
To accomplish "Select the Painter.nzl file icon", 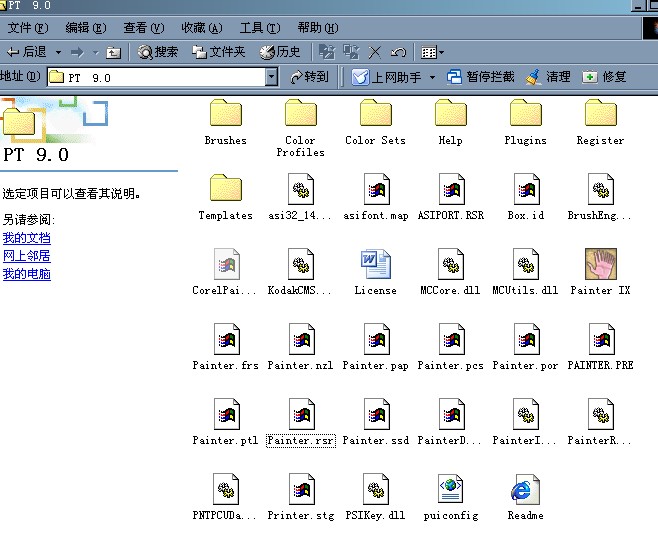I will 301,339.
